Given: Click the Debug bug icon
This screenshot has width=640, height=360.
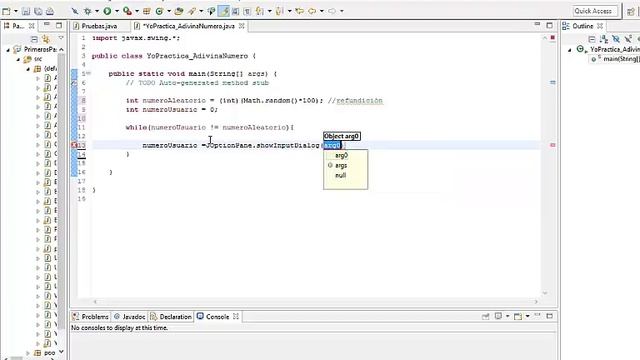Looking at the screenshot, I should [x=87, y=11].
